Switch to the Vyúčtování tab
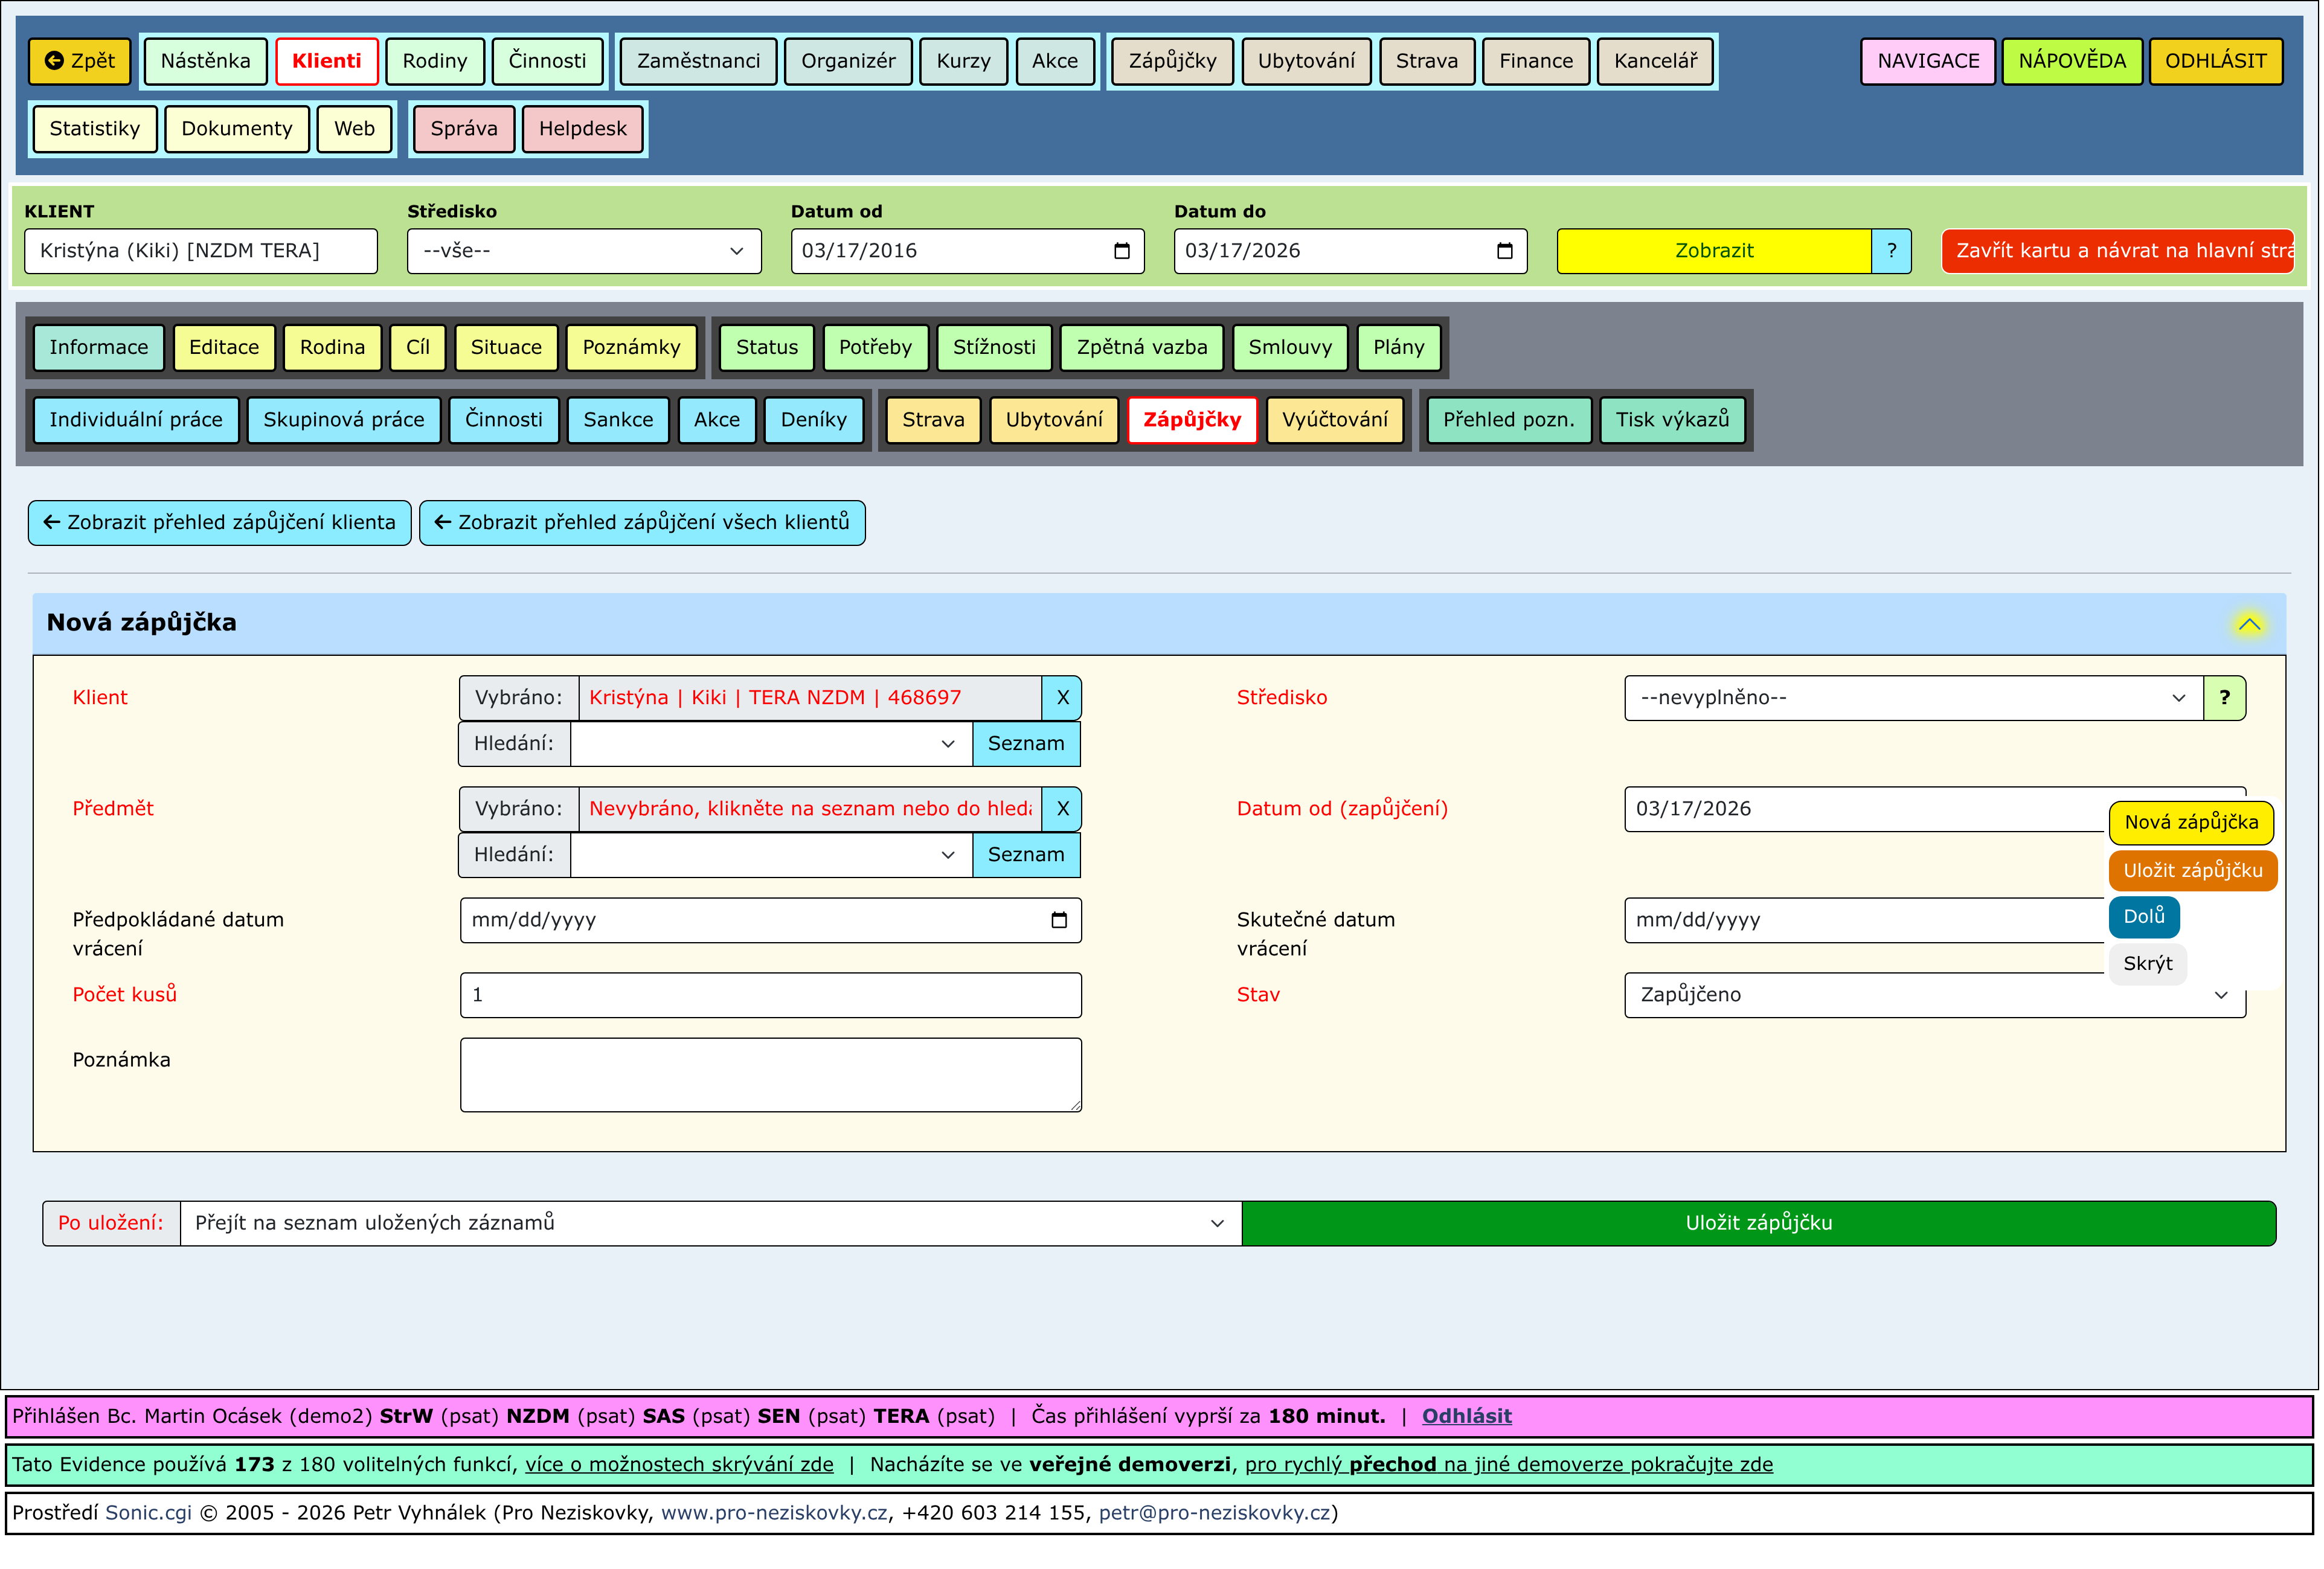This screenshot has width=2324, height=1569. tap(1334, 420)
